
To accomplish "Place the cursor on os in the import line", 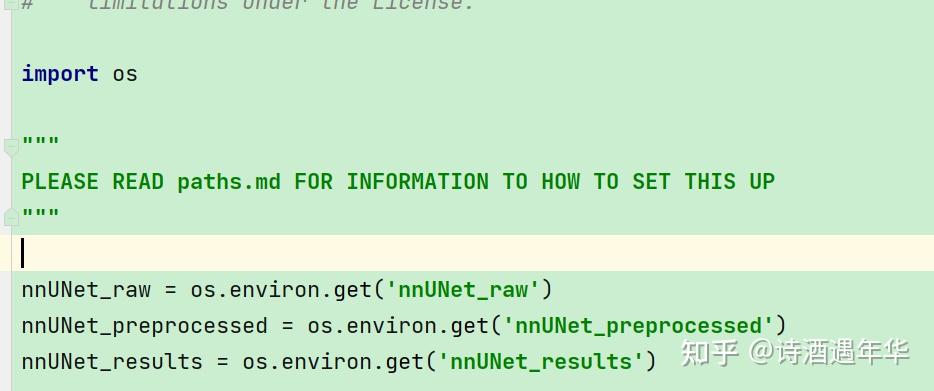I will pos(125,75).
